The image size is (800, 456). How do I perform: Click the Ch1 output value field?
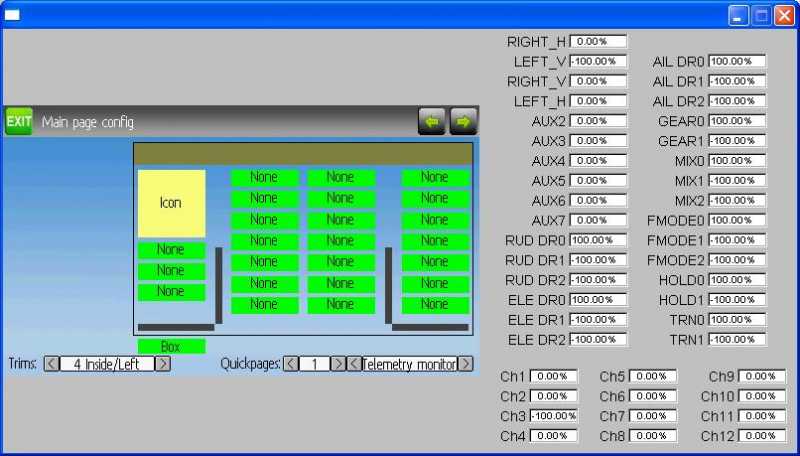click(554, 376)
